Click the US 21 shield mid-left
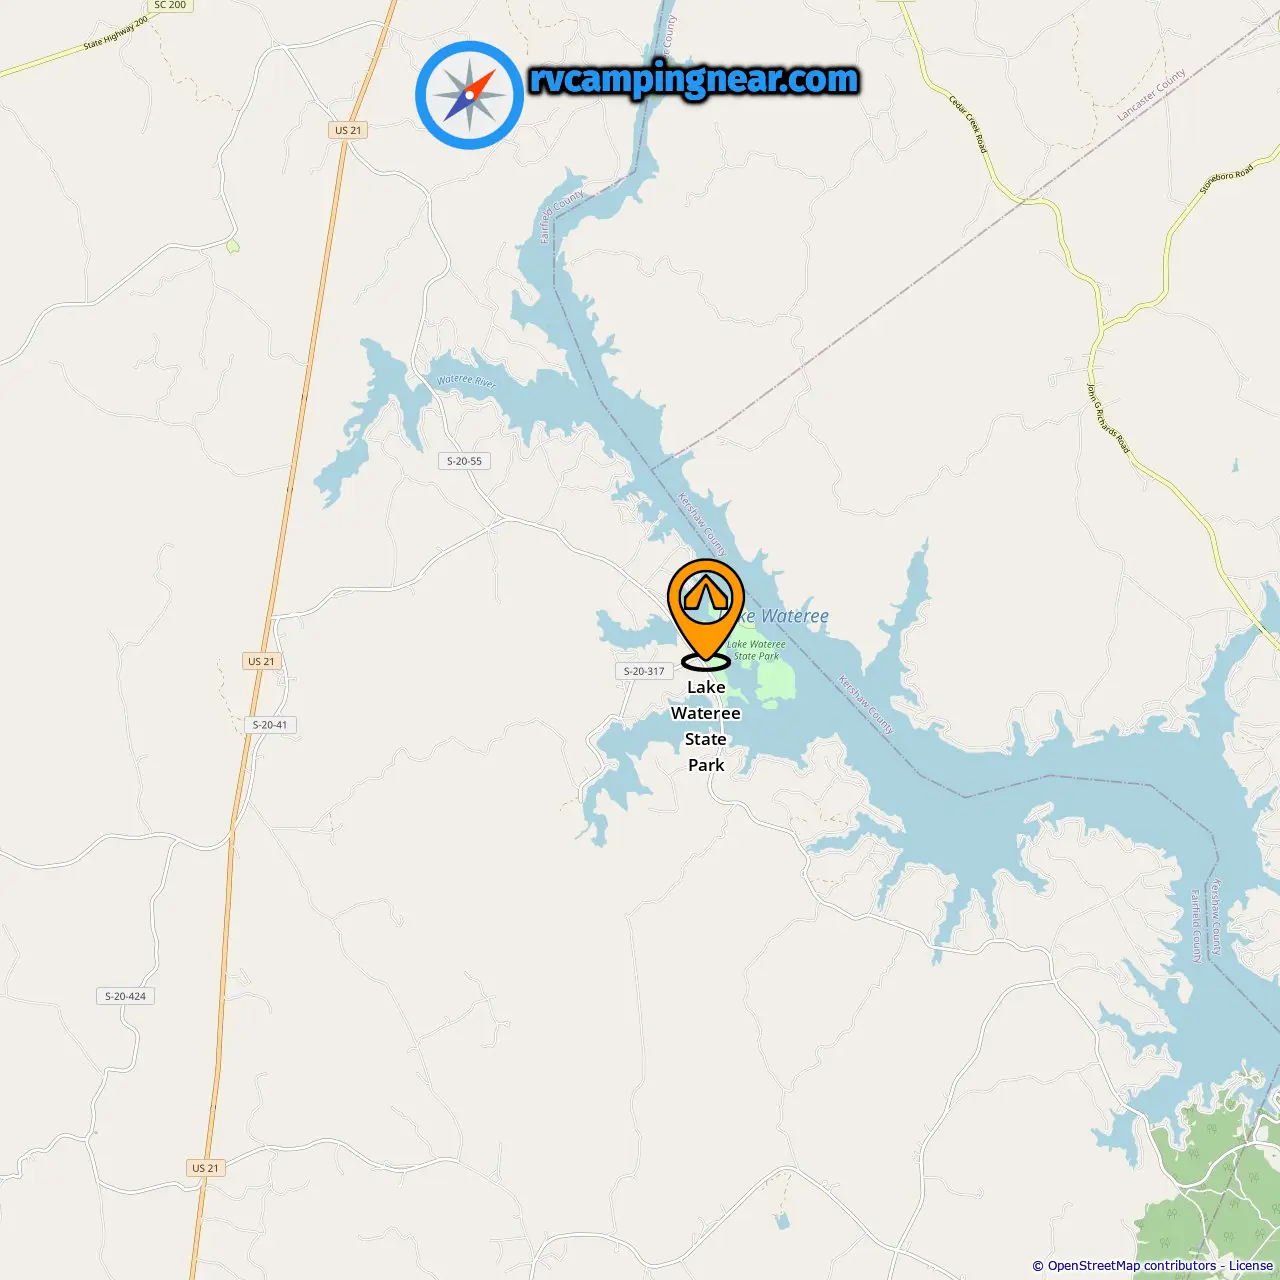 pos(261,661)
